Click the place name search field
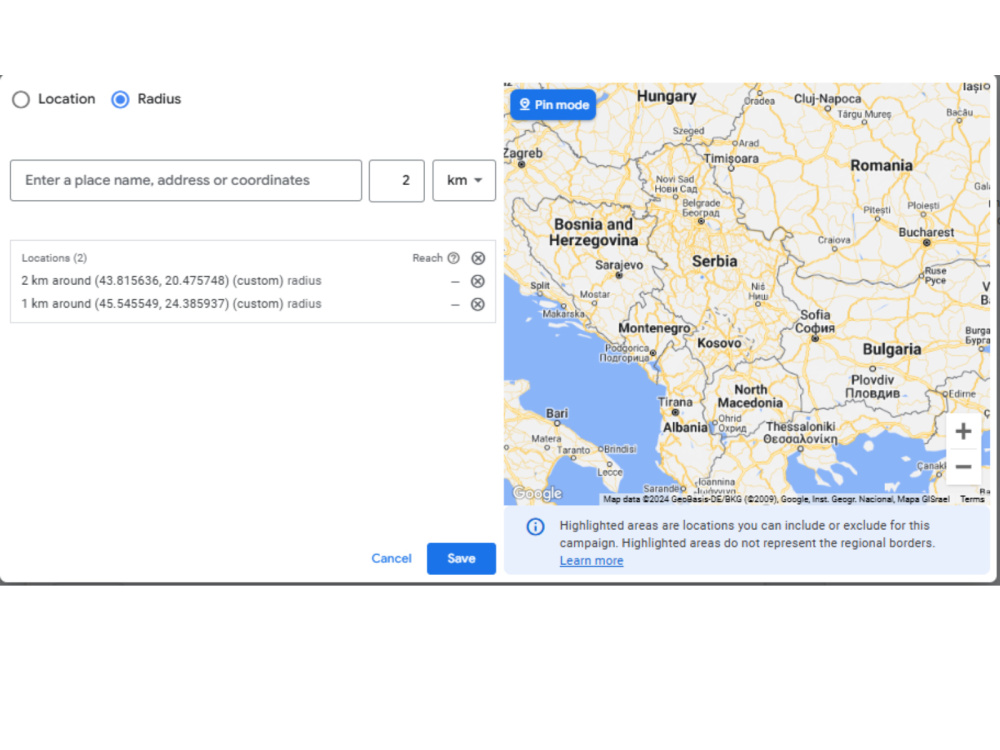Image resolution: width=1000 pixels, height=750 pixels. coord(186,180)
